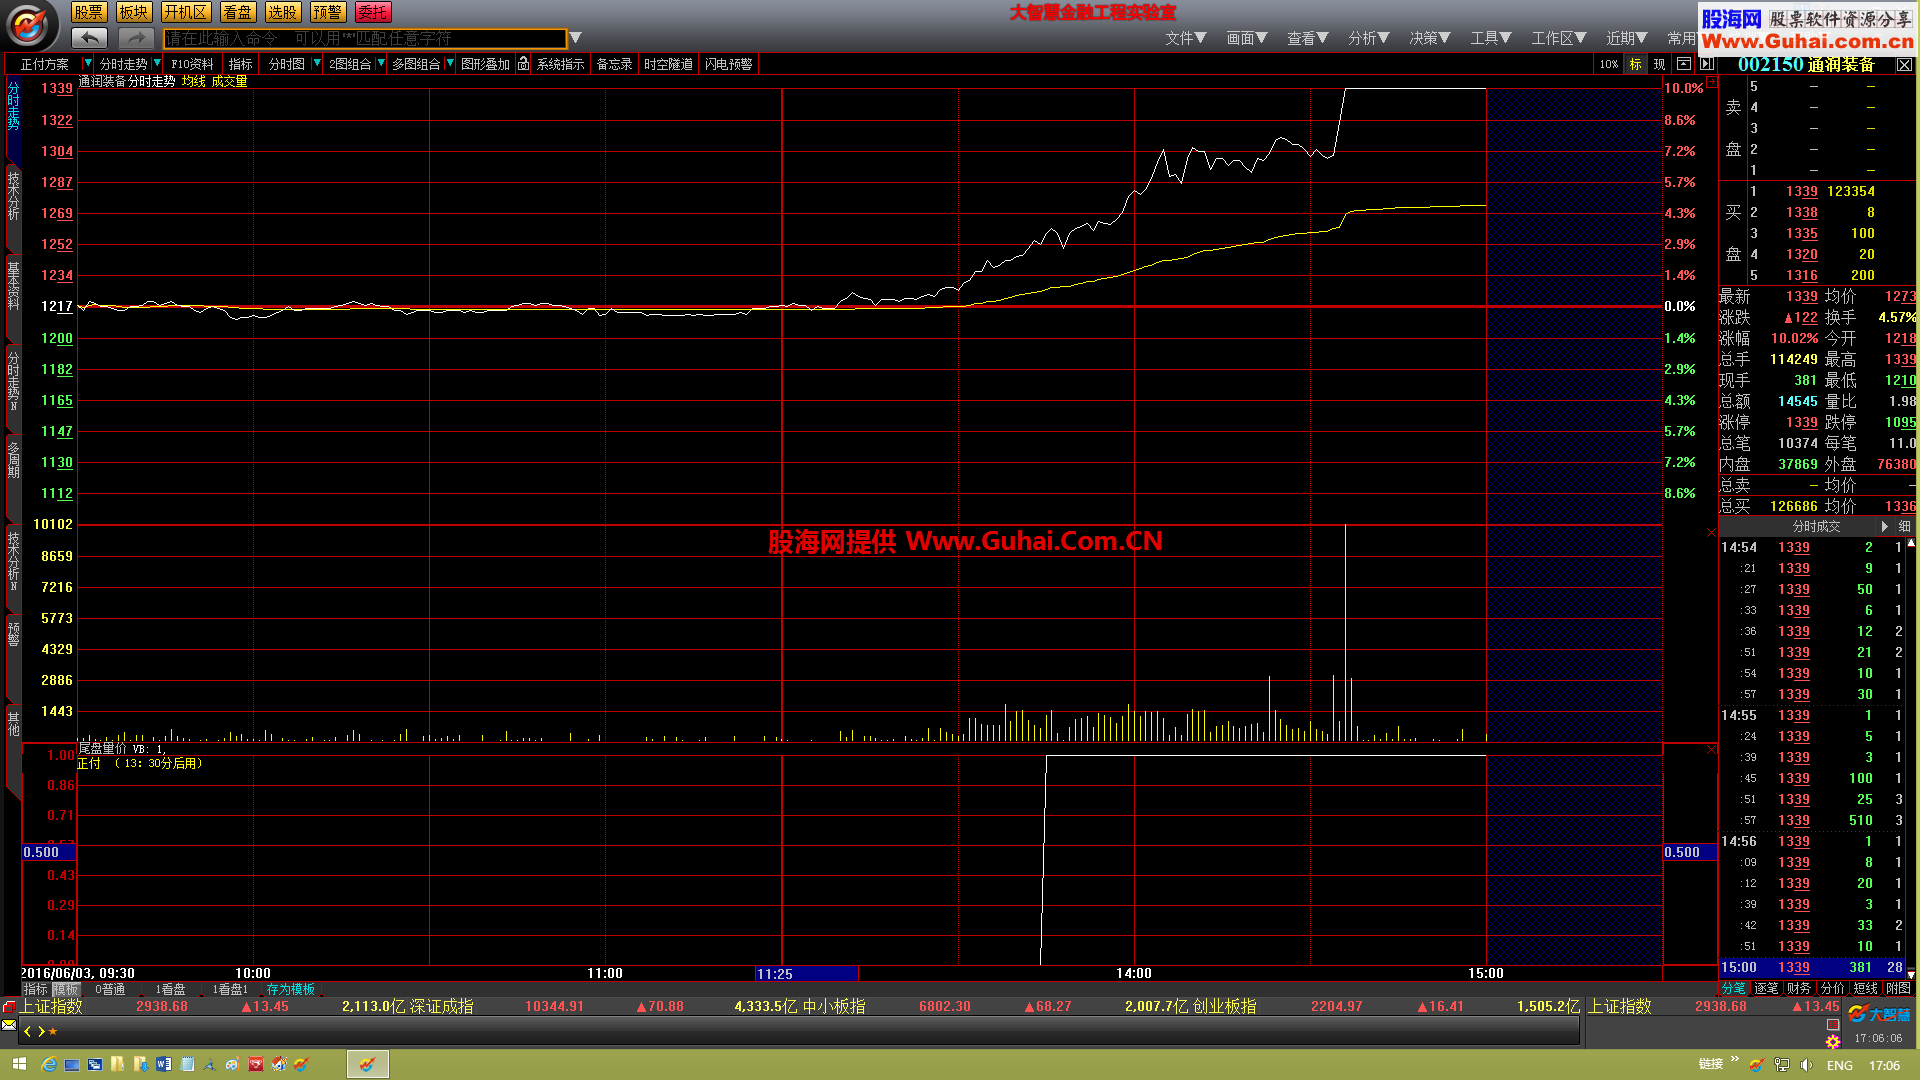Click the red window icon before 上证指数
This screenshot has height=1080, width=1920.
pyautogui.click(x=9, y=1006)
